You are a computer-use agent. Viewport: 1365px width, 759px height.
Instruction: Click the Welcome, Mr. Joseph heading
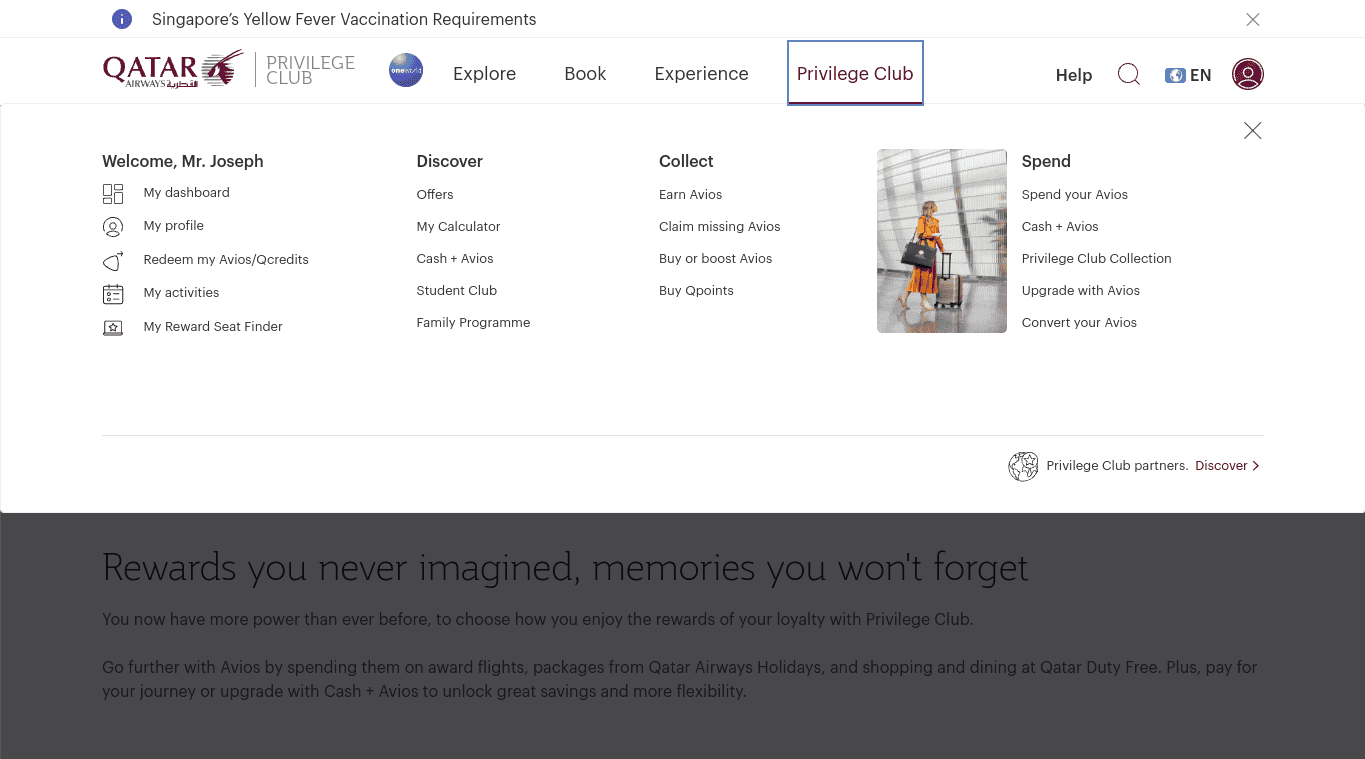coord(183,161)
